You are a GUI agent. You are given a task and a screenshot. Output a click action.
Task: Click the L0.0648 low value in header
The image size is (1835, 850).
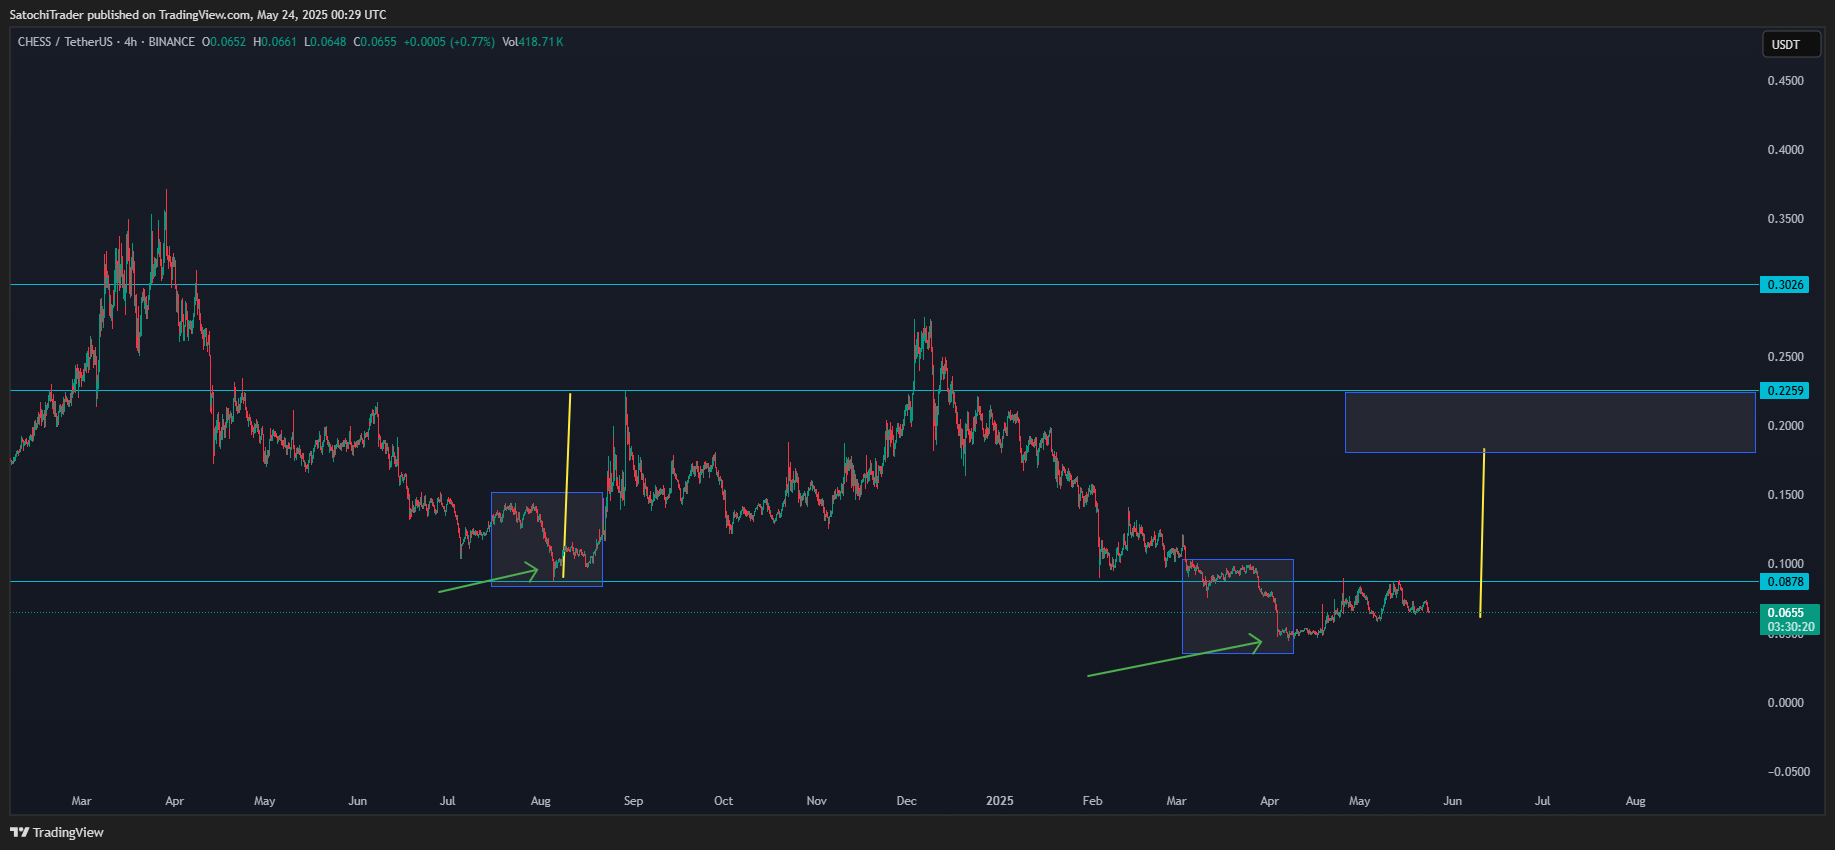pos(325,42)
